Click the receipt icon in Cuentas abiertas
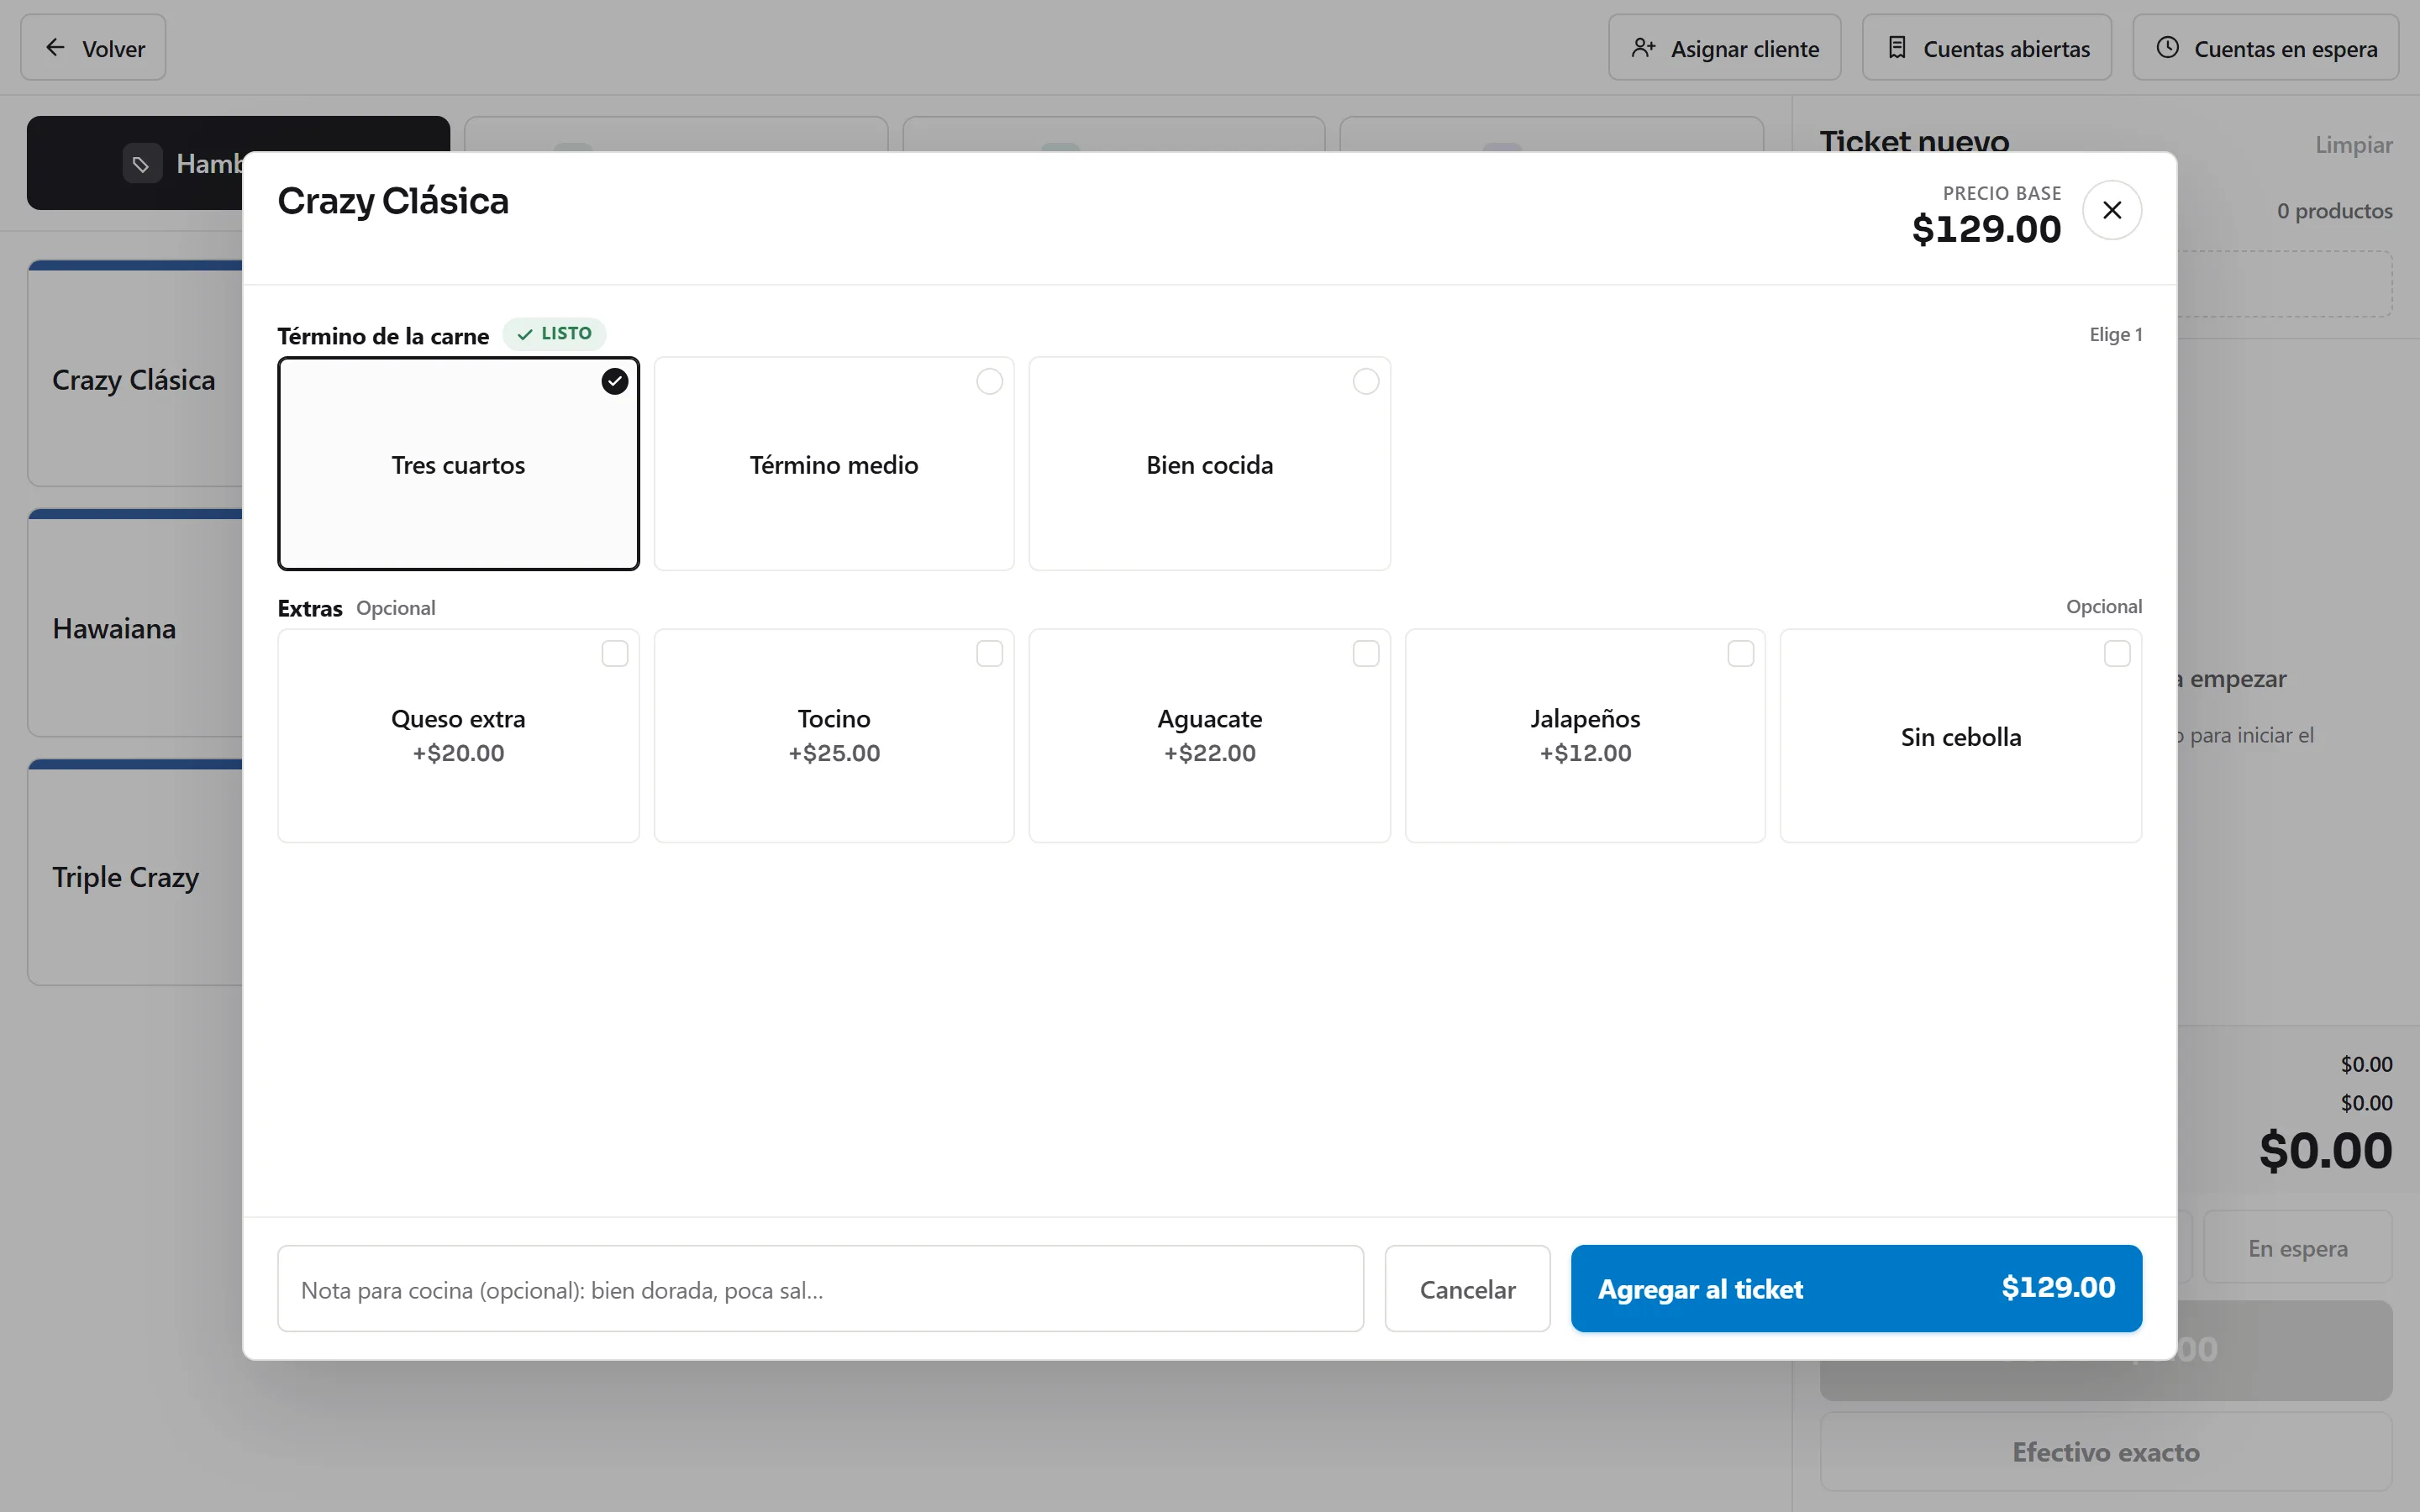 pyautogui.click(x=1896, y=48)
